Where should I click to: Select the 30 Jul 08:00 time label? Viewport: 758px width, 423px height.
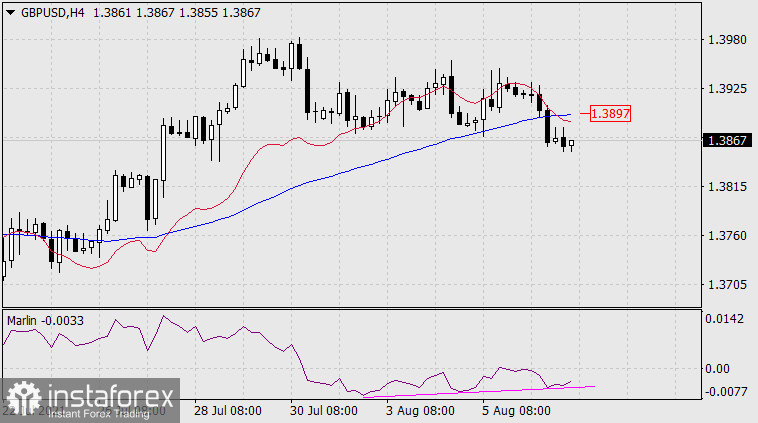[324, 411]
